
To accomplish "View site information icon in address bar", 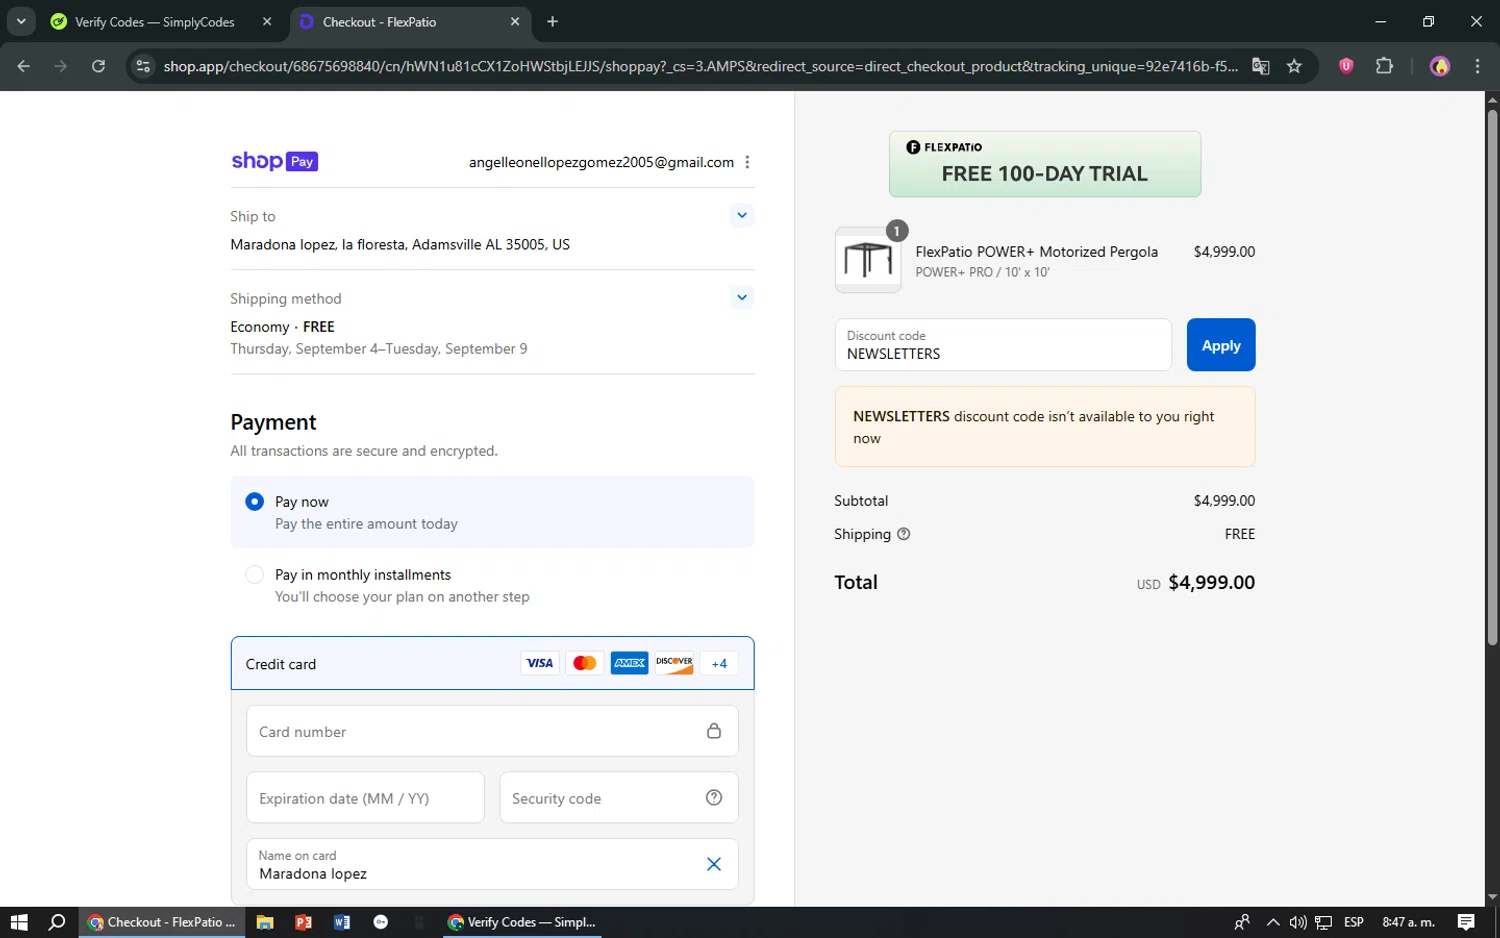I will pyautogui.click(x=143, y=66).
